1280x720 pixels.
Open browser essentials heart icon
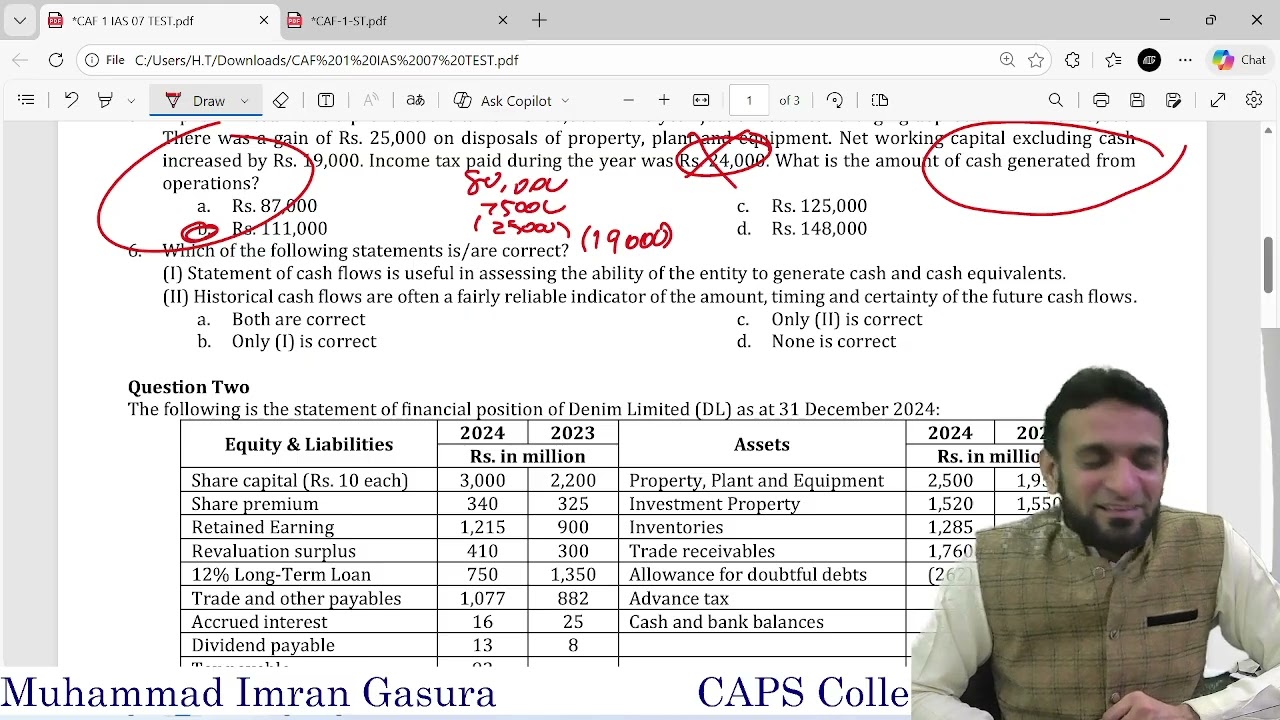point(1113,60)
